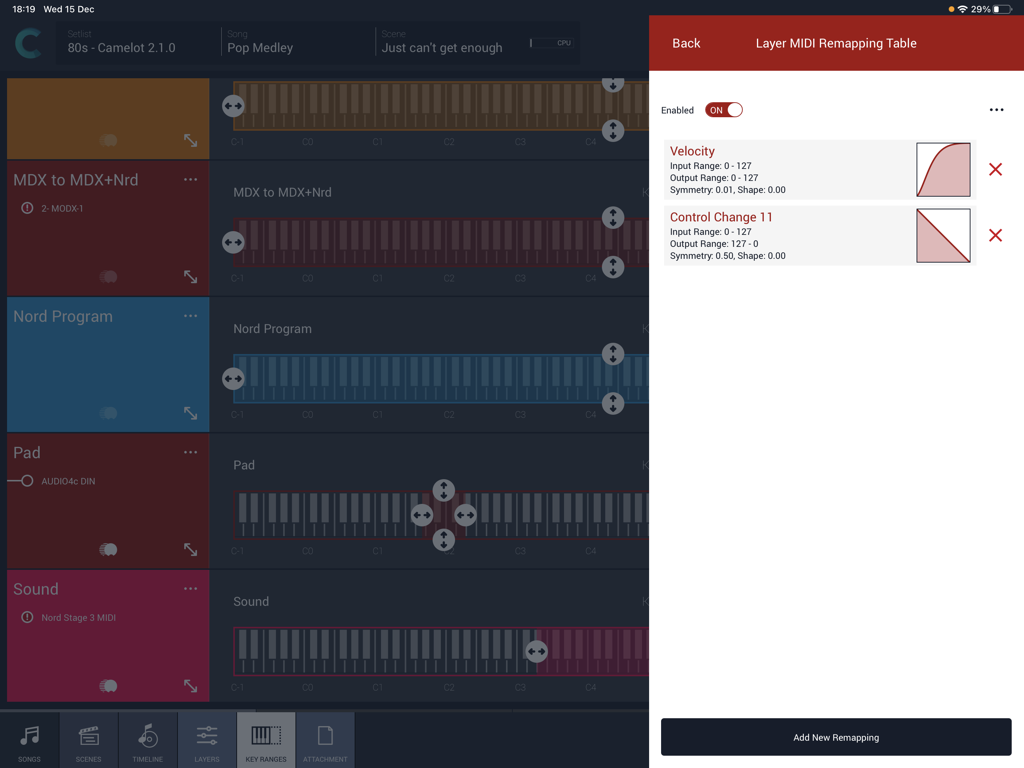Switch to the Attachment tab
Viewport: 1024px width, 768px height.
324,738
